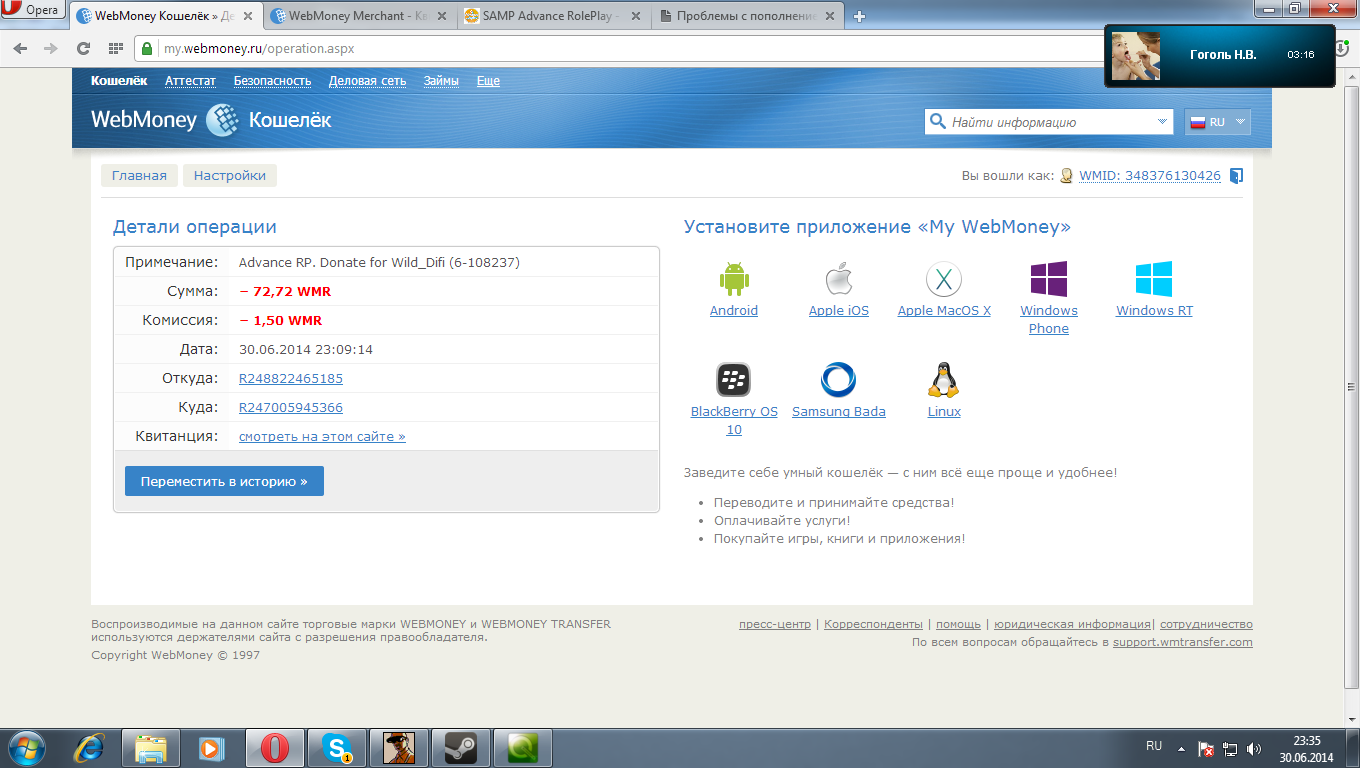Launch Internet Explorer from taskbar
The height and width of the screenshot is (768, 1360).
(90, 748)
